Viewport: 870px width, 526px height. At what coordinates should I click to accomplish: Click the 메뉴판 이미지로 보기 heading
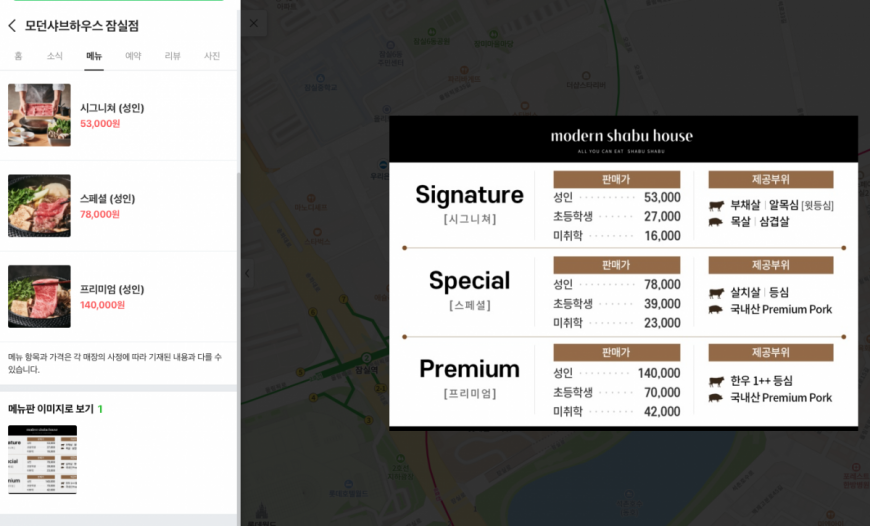(50, 409)
